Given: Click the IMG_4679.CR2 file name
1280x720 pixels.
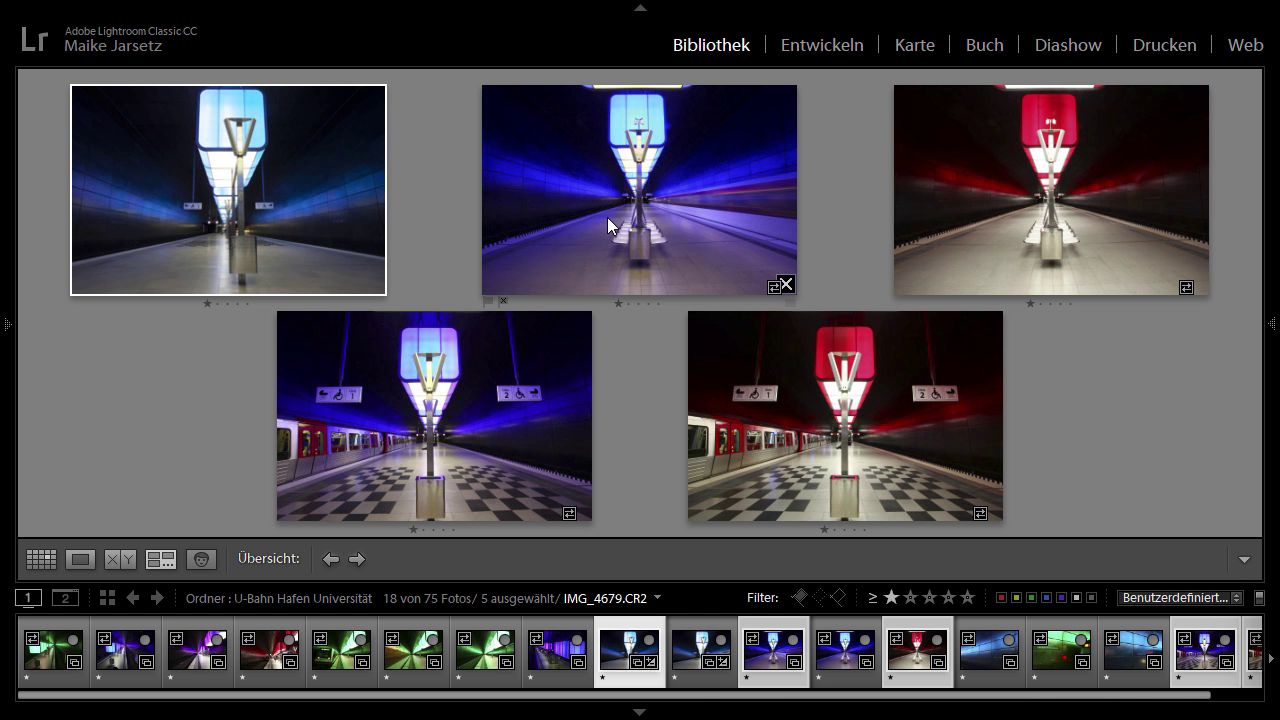Looking at the screenshot, I should (606, 598).
